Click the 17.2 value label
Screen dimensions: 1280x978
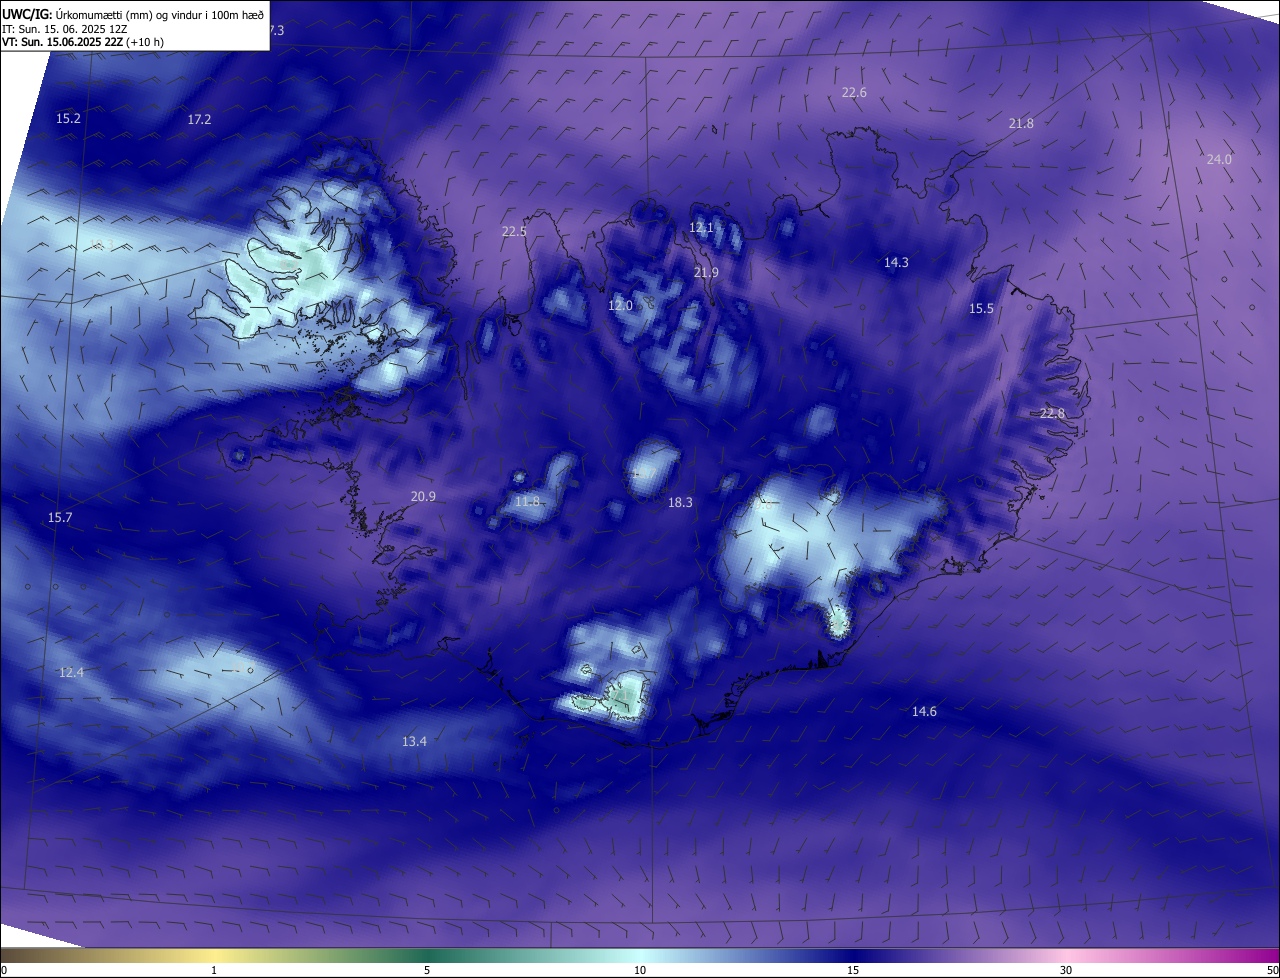point(199,119)
